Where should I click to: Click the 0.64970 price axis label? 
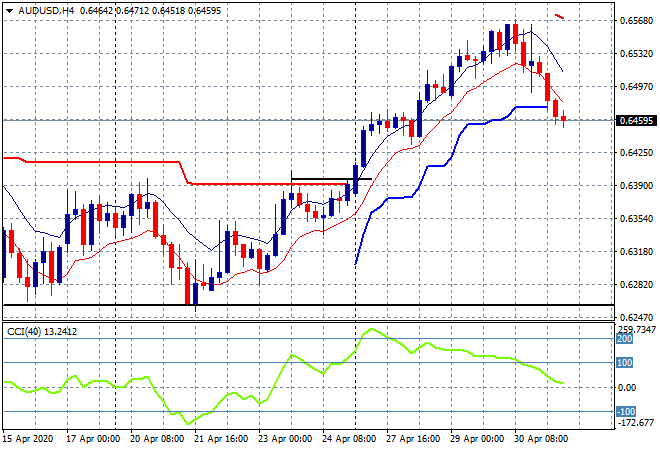pos(636,87)
